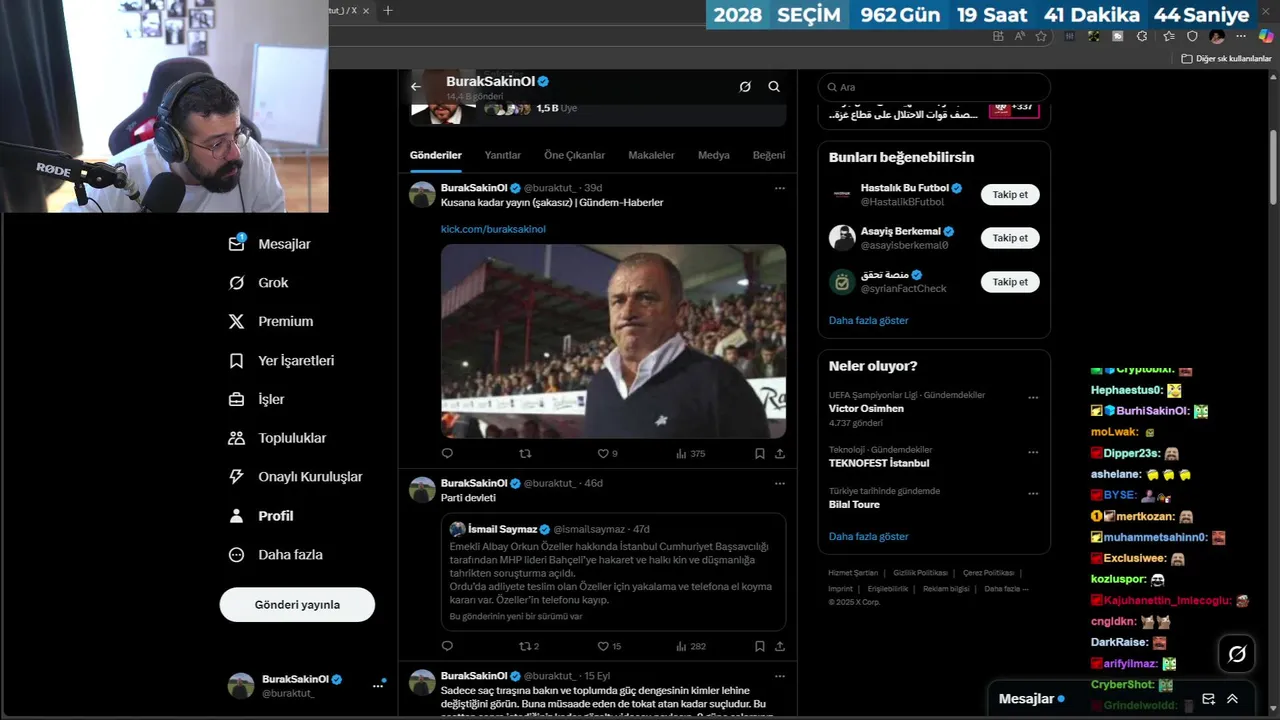The image size is (1280, 720).
Task: Reply to the Parti devleti post
Action: pos(447,646)
